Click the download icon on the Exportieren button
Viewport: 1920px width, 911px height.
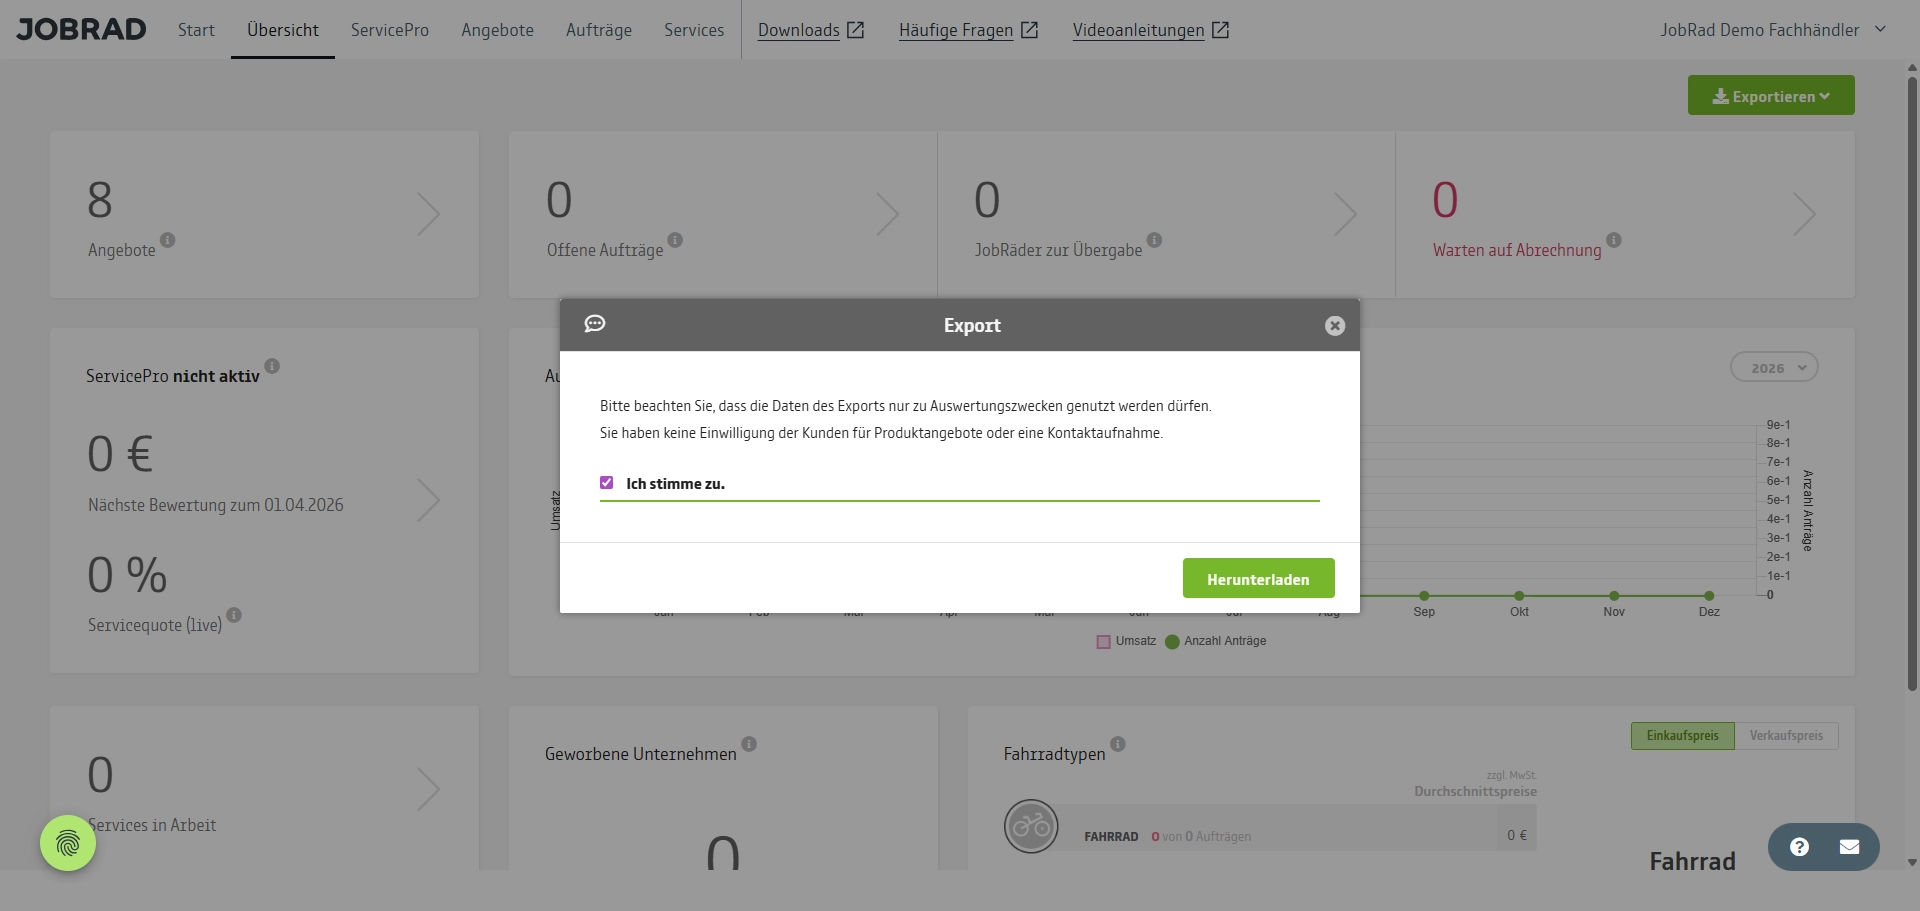[x=1720, y=95]
